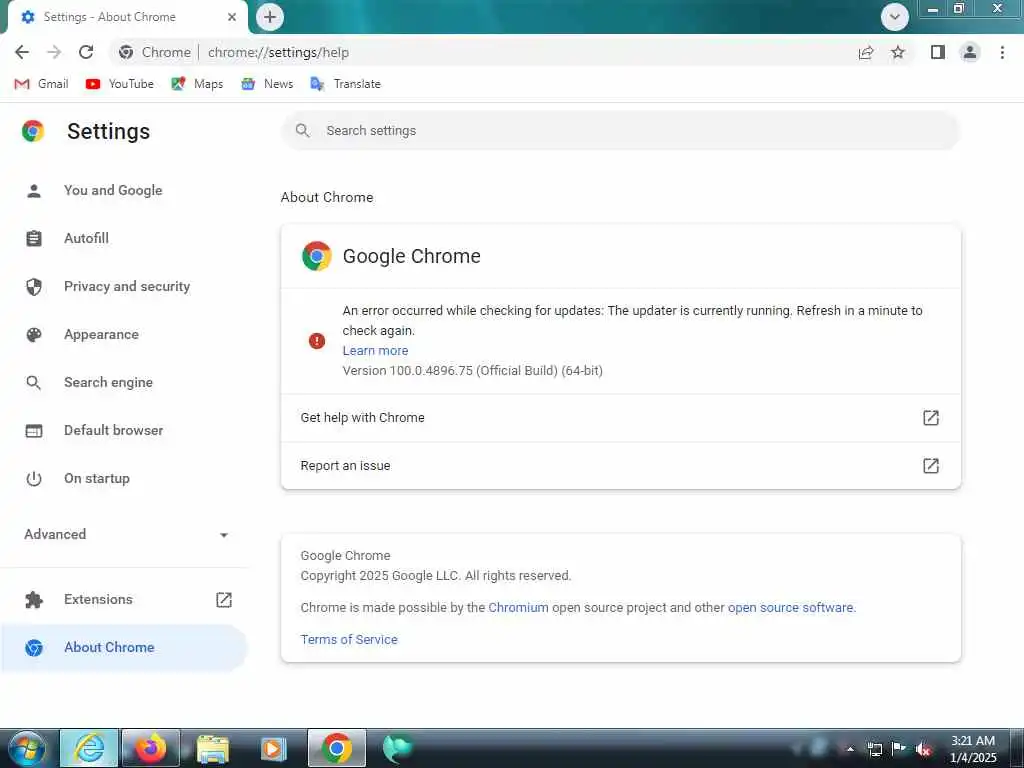This screenshot has width=1024, height=768.
Task: Click the Chrome taskbar icon
Action: 336,748
